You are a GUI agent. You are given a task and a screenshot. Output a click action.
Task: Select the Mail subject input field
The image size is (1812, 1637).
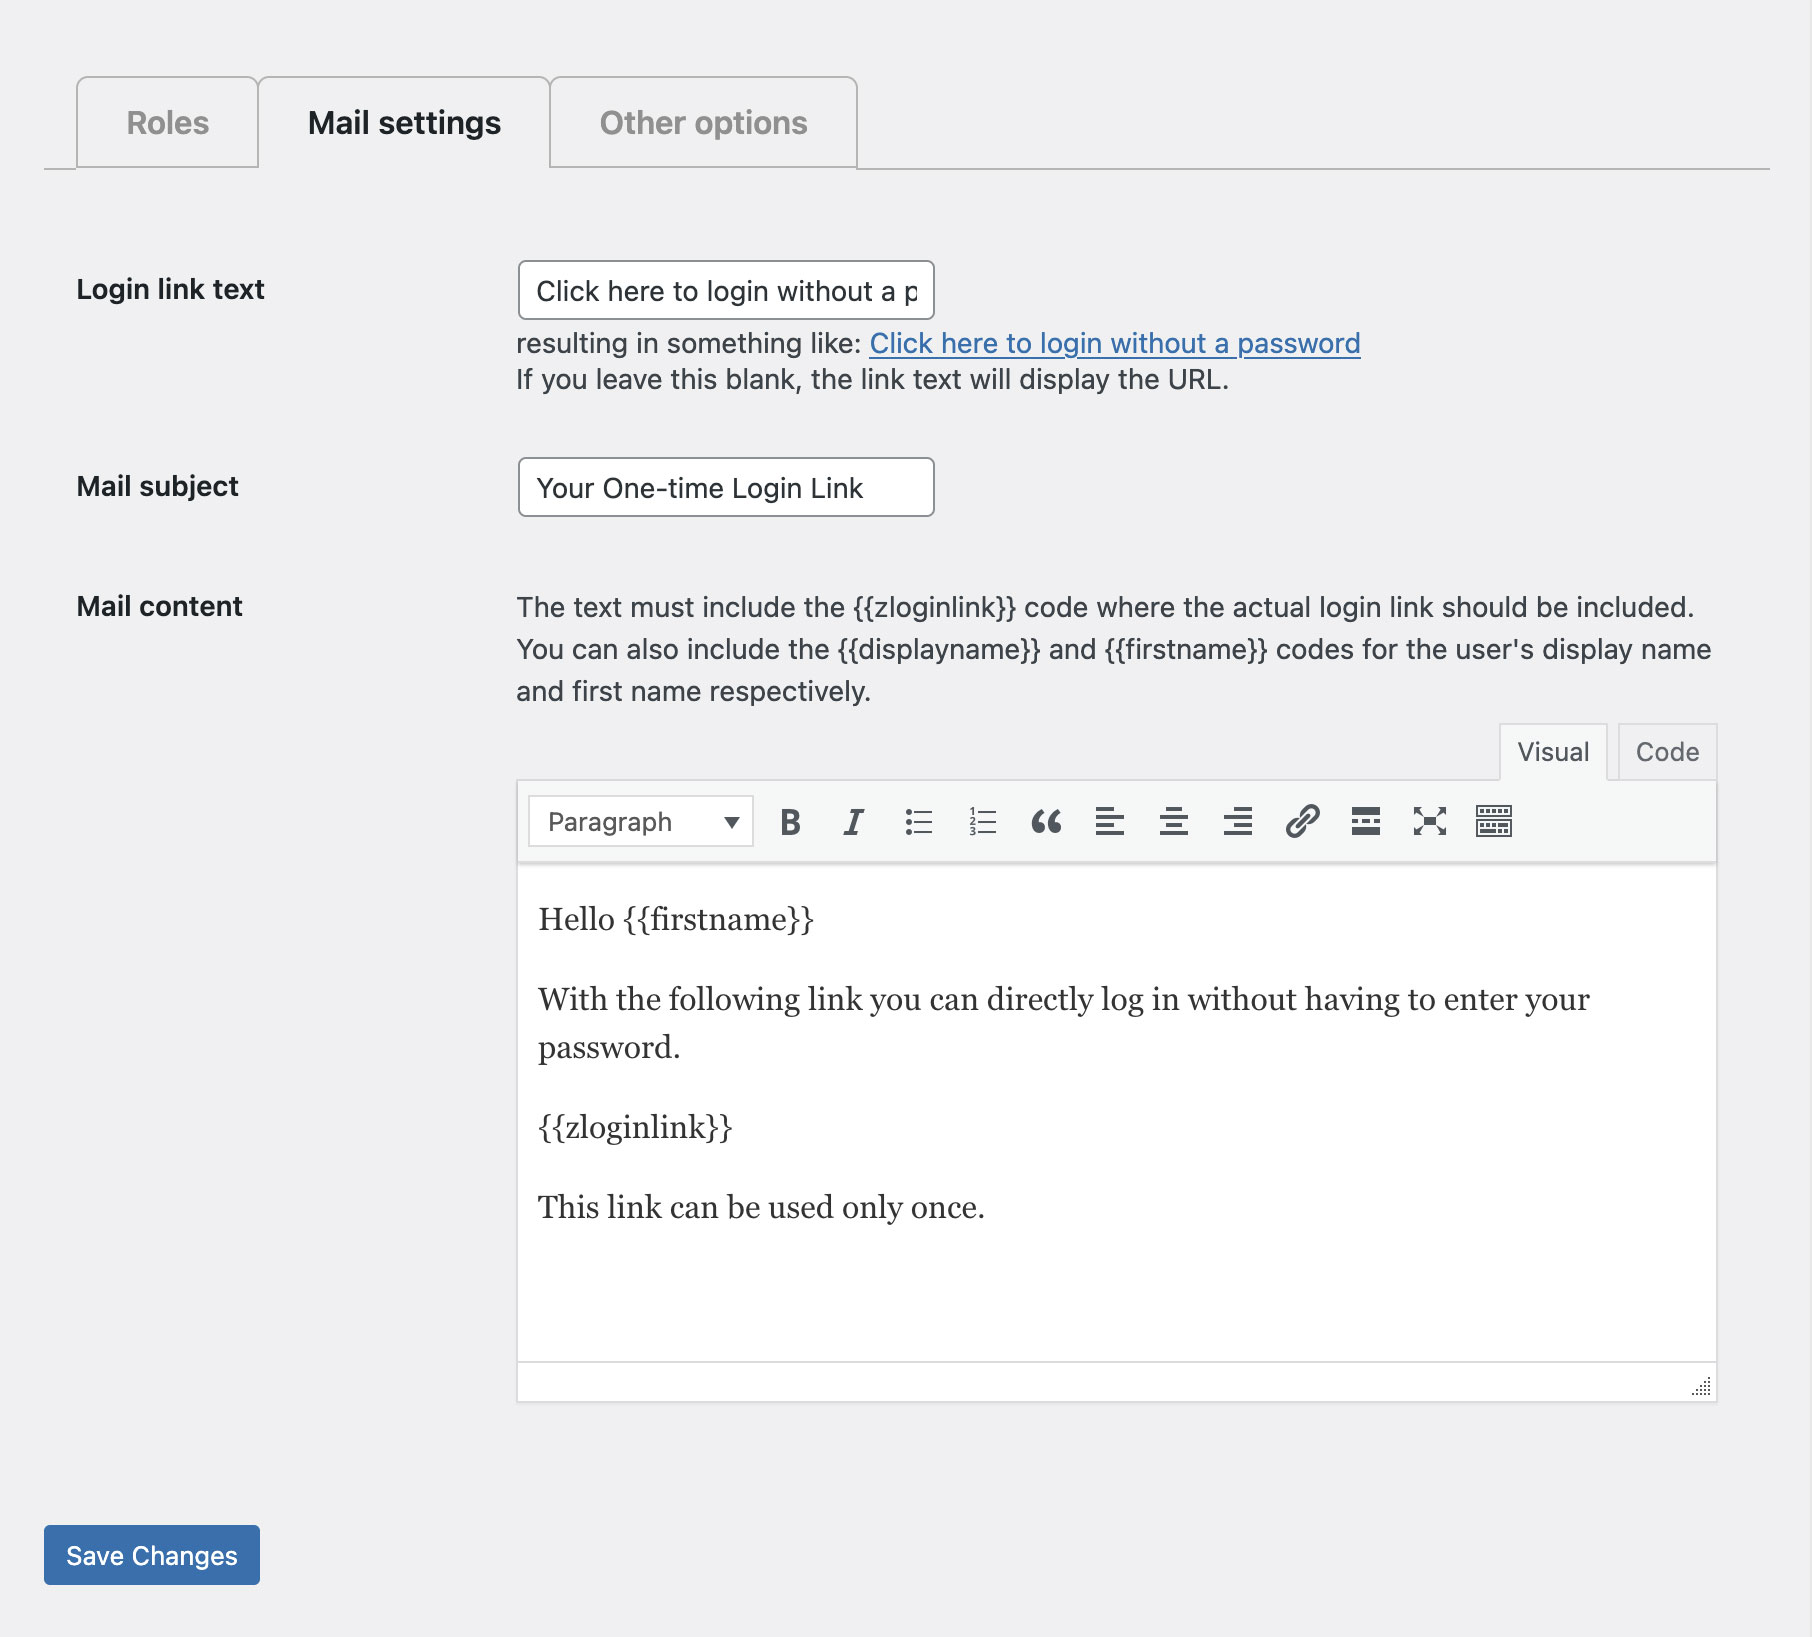click(x=725, y=487)
